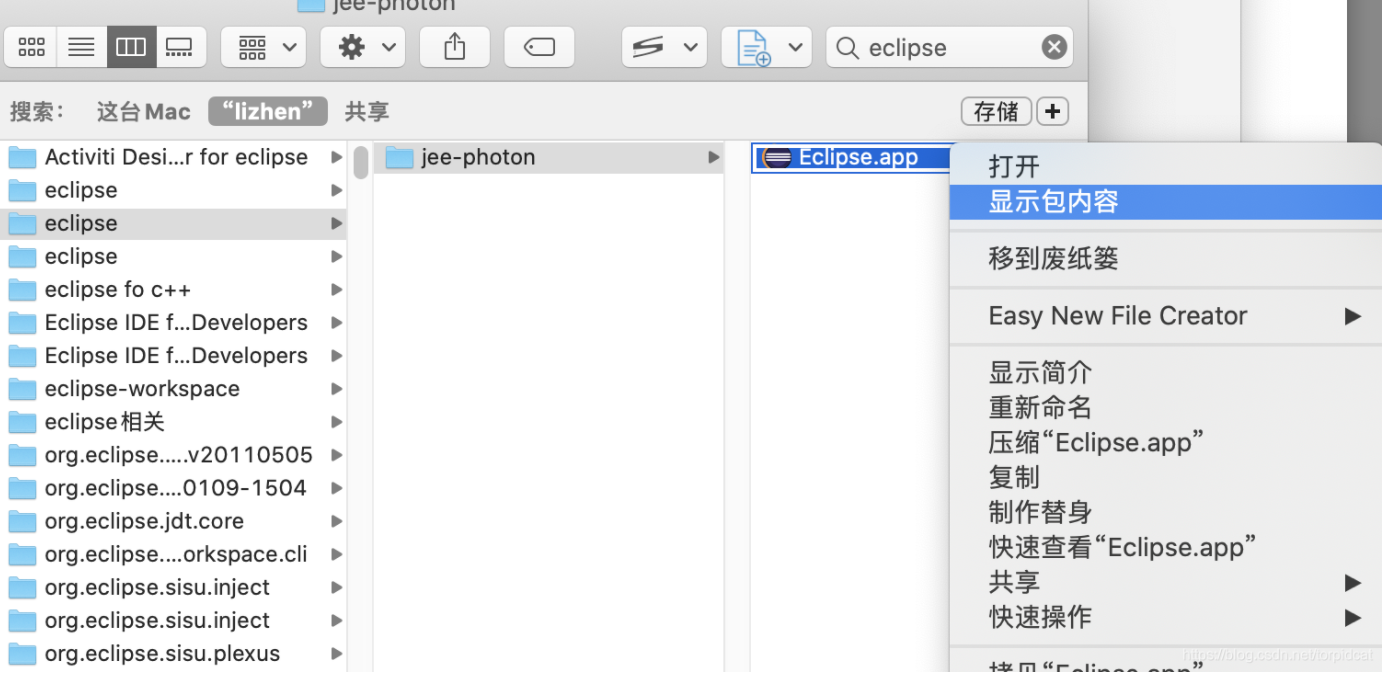Select the eclipse-workspace folder
Viewport: 1386px width, 676px height.
[174, 388]
